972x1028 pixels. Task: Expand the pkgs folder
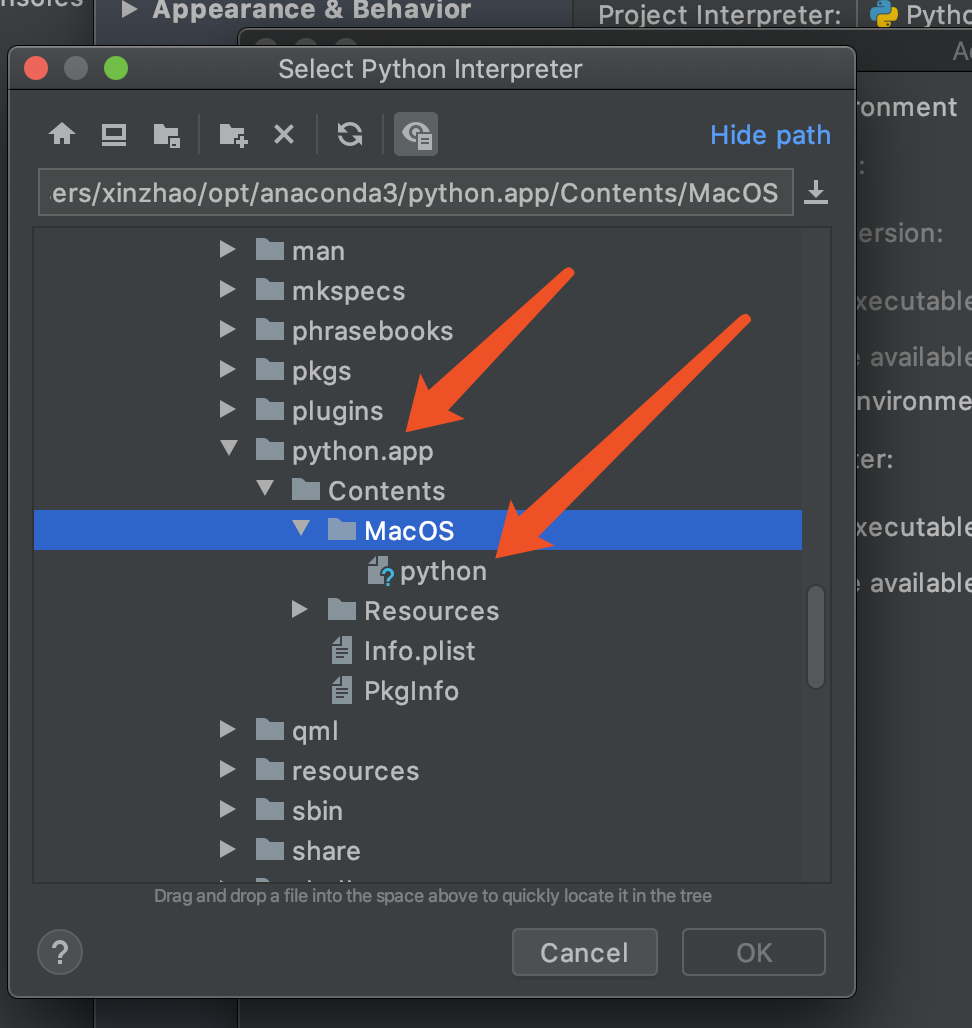tap(227, 369)
